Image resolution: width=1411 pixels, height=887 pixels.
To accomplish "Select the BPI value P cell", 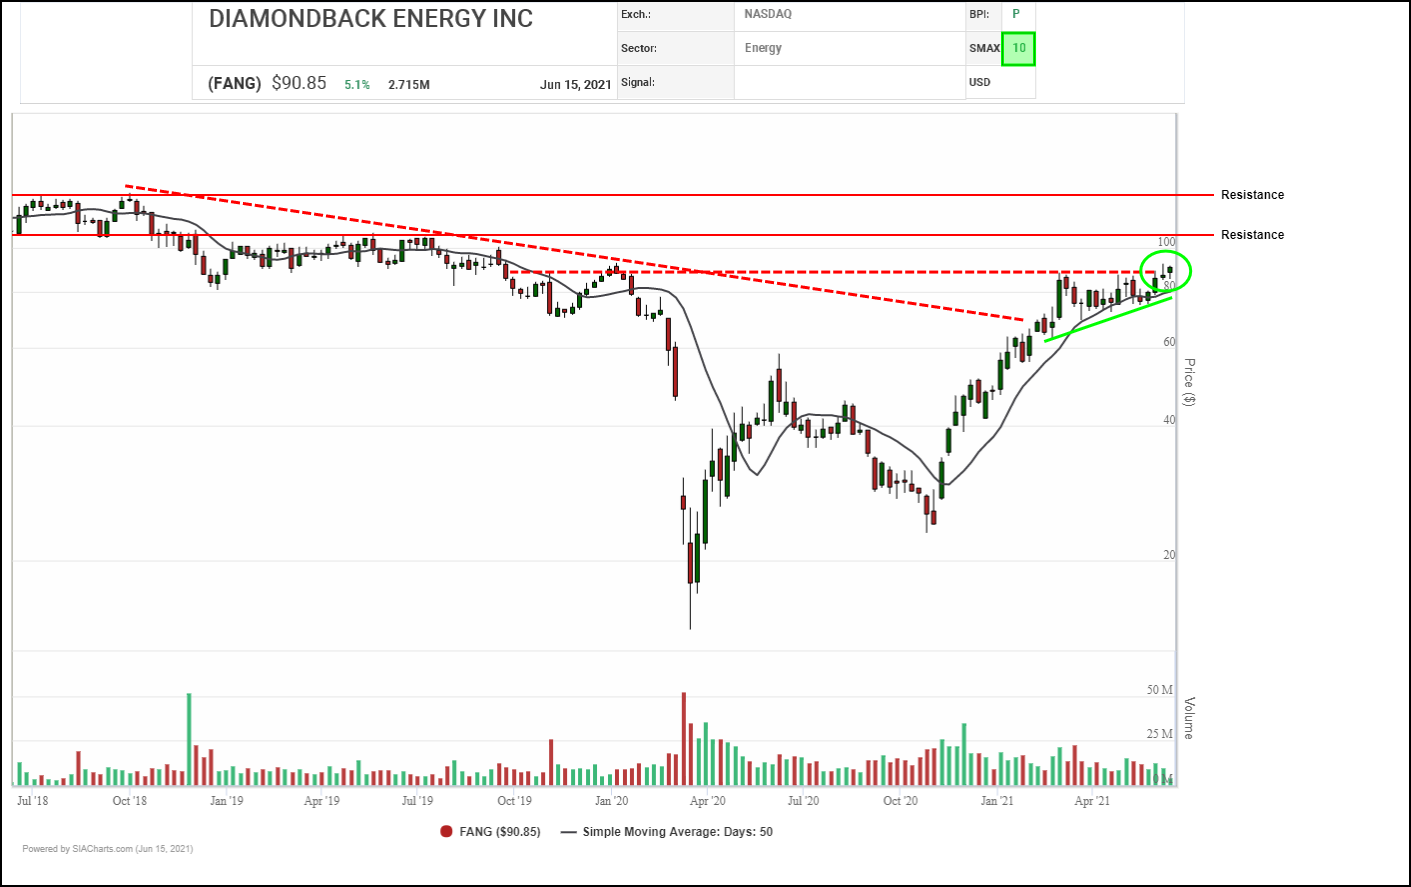I will pyautogui.click(x=1016, y=14).
